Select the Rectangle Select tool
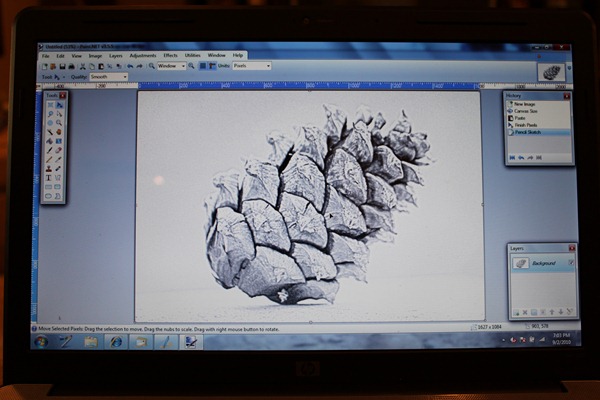 point(50,105)
